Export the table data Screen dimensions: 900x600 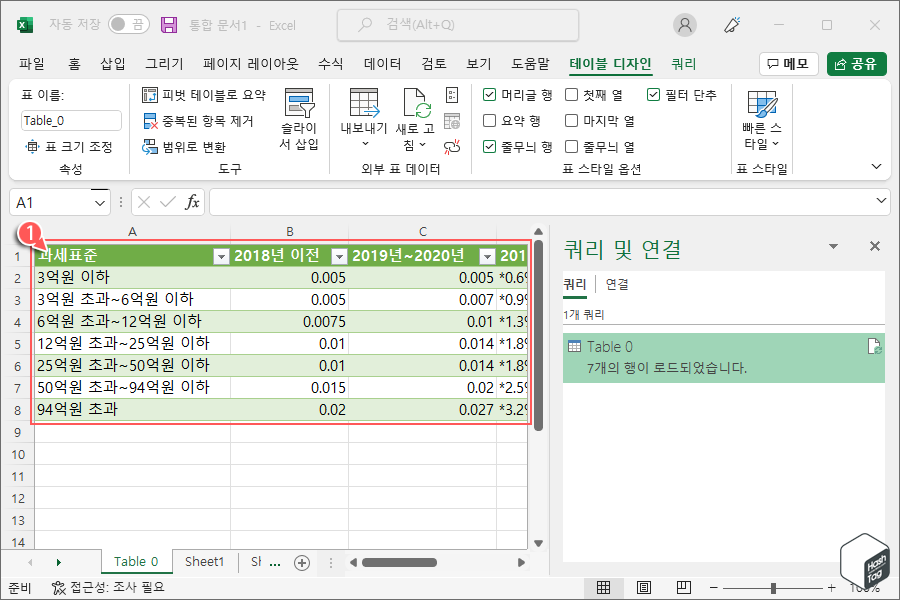364,105
